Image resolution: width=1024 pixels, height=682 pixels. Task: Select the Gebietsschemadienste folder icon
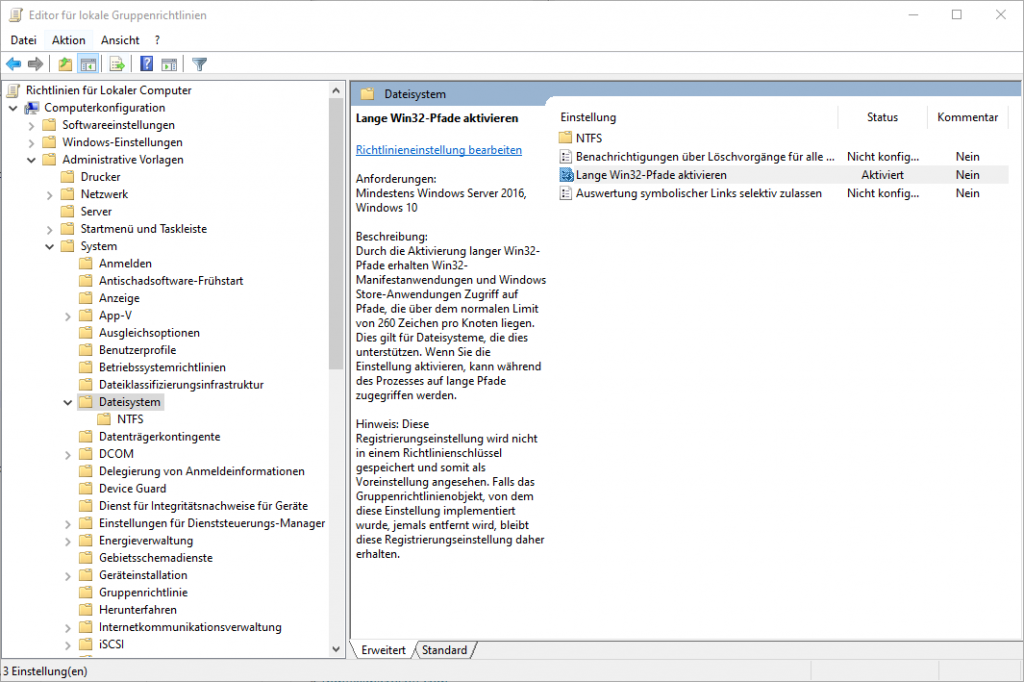(86, 558)
